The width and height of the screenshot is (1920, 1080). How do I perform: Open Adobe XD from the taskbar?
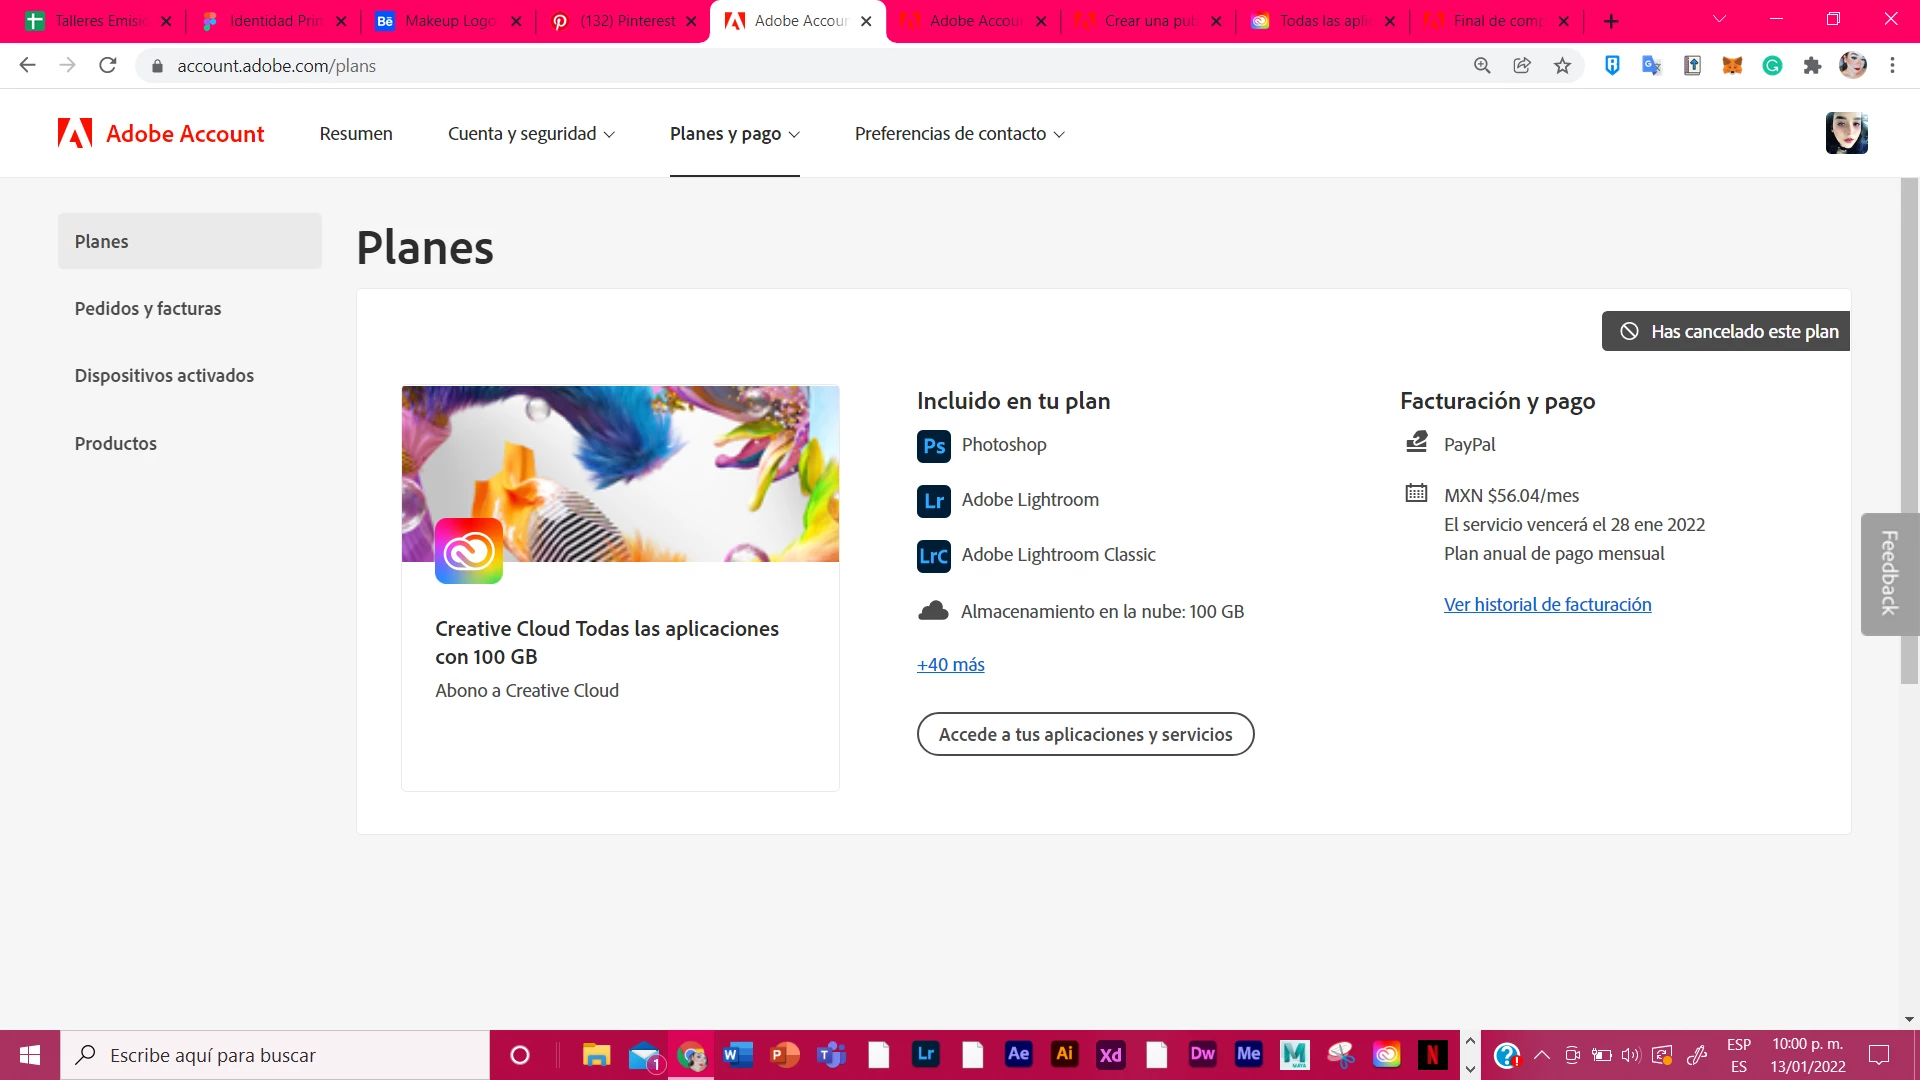pyautogui.click(x=1110, y=1054)
